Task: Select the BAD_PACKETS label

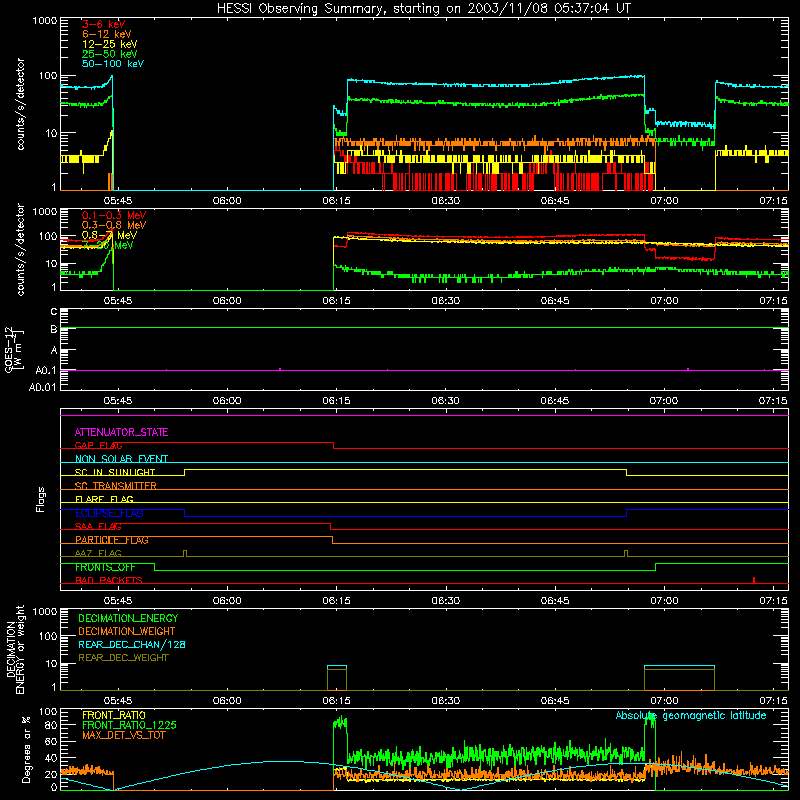Action: (109, 580)
